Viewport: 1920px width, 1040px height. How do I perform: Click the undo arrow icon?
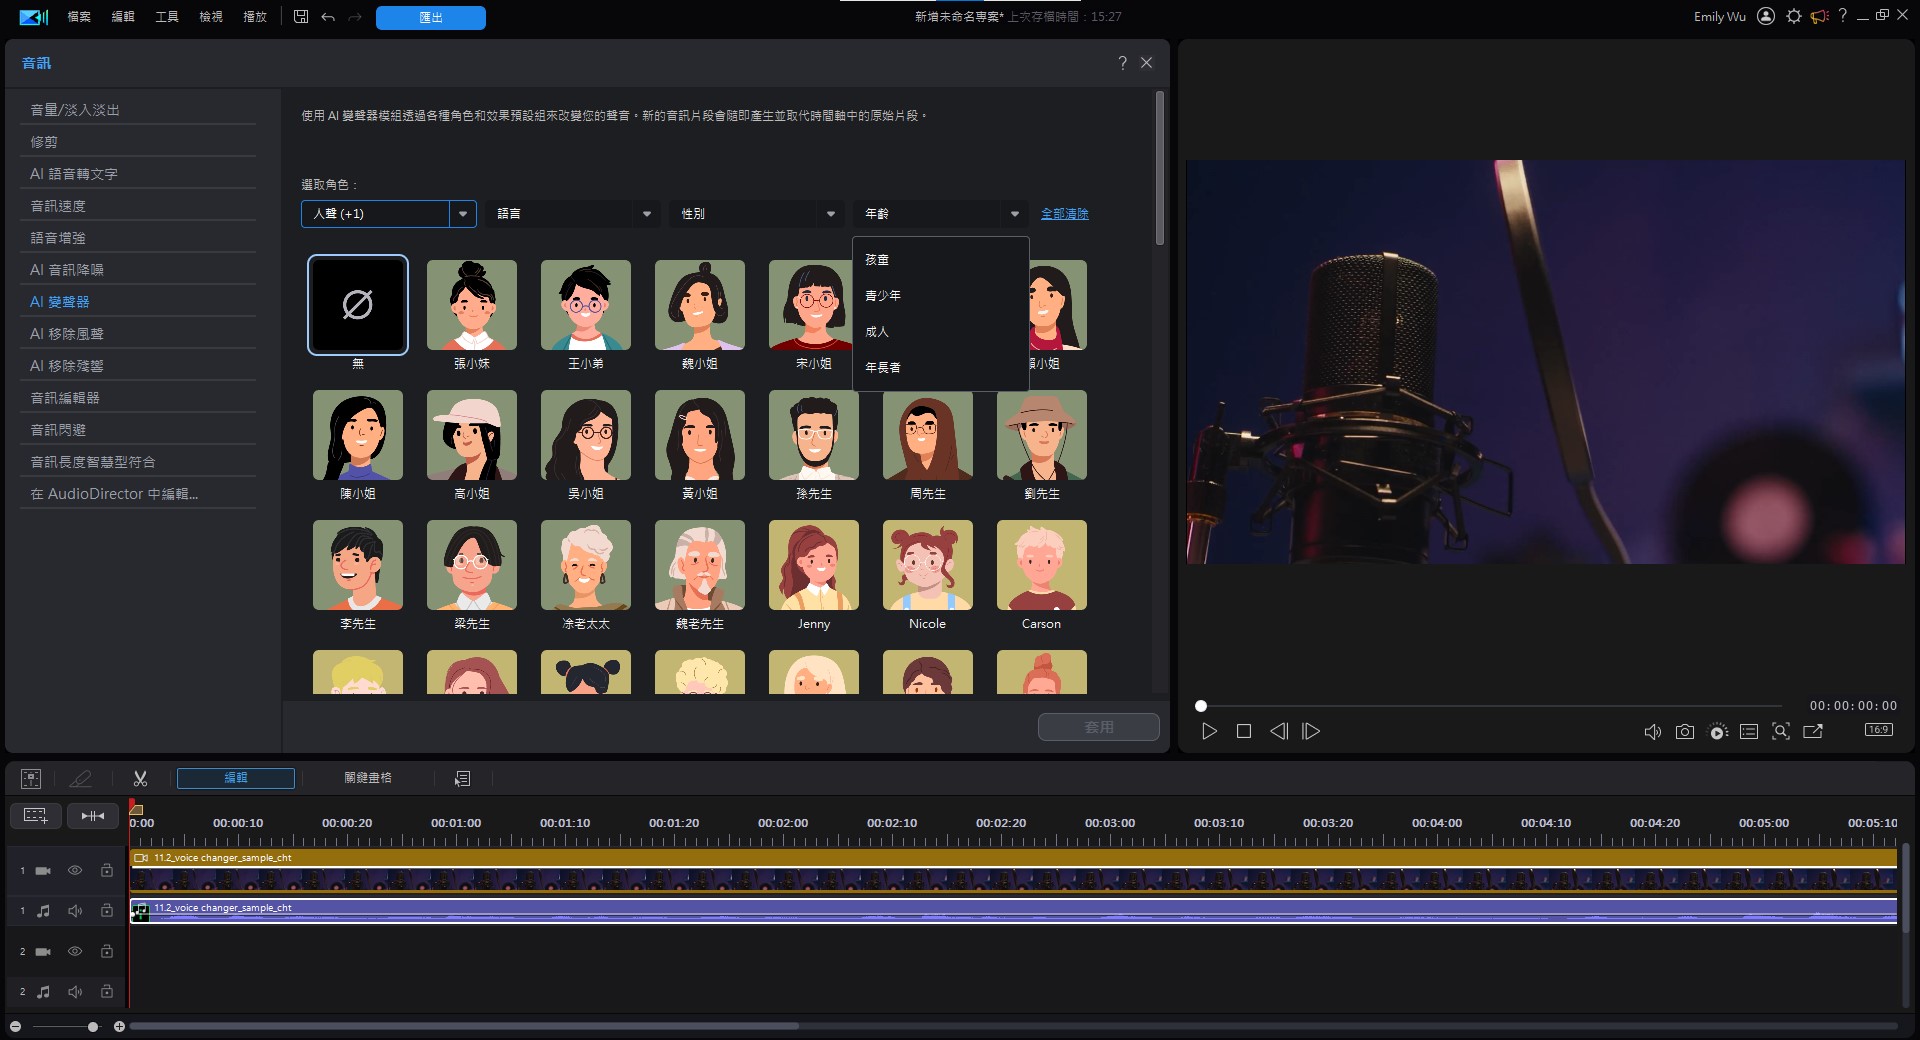(328, 17)
